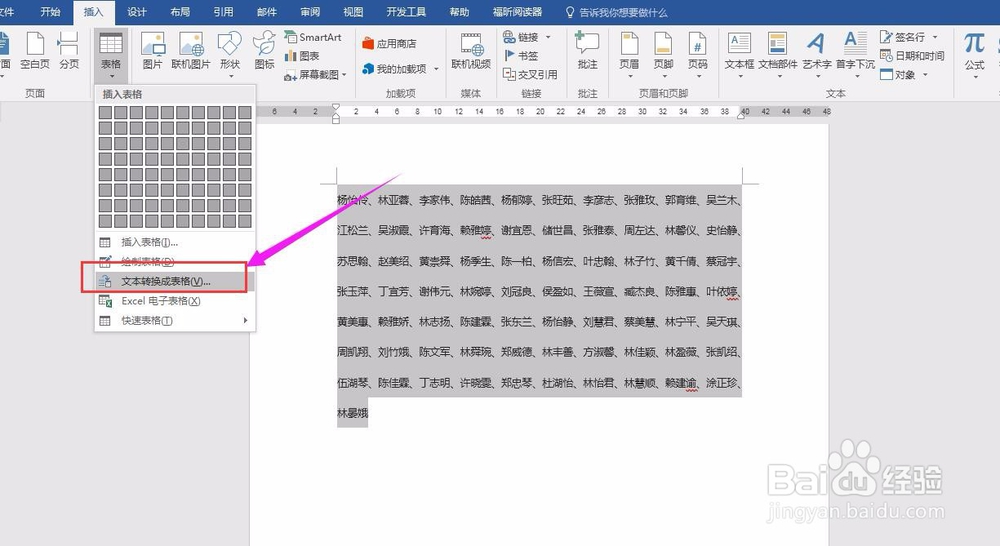This screenshot has width=1000, height=546.
Task: Switch to the 审阅 ribbon tab
Action: click(x=310, y=11)
